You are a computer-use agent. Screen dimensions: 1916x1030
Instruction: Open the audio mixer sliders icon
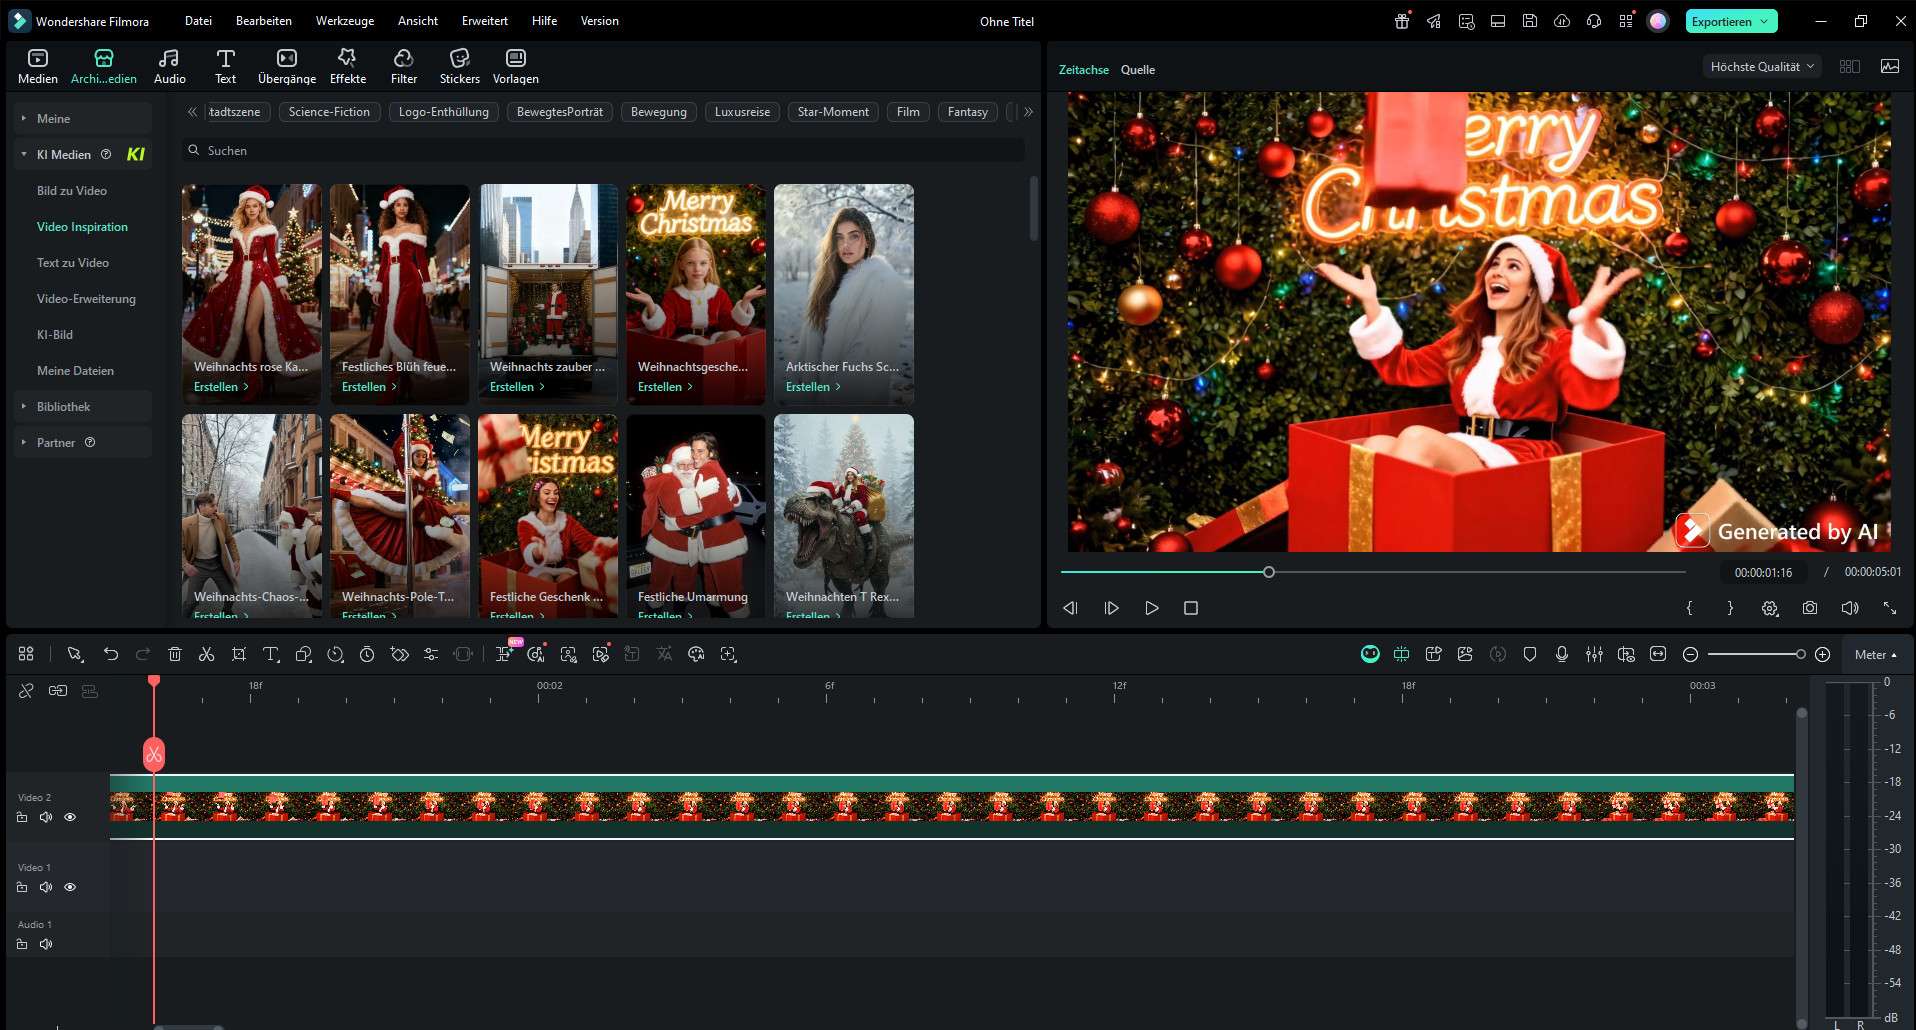pos(1595,654)
